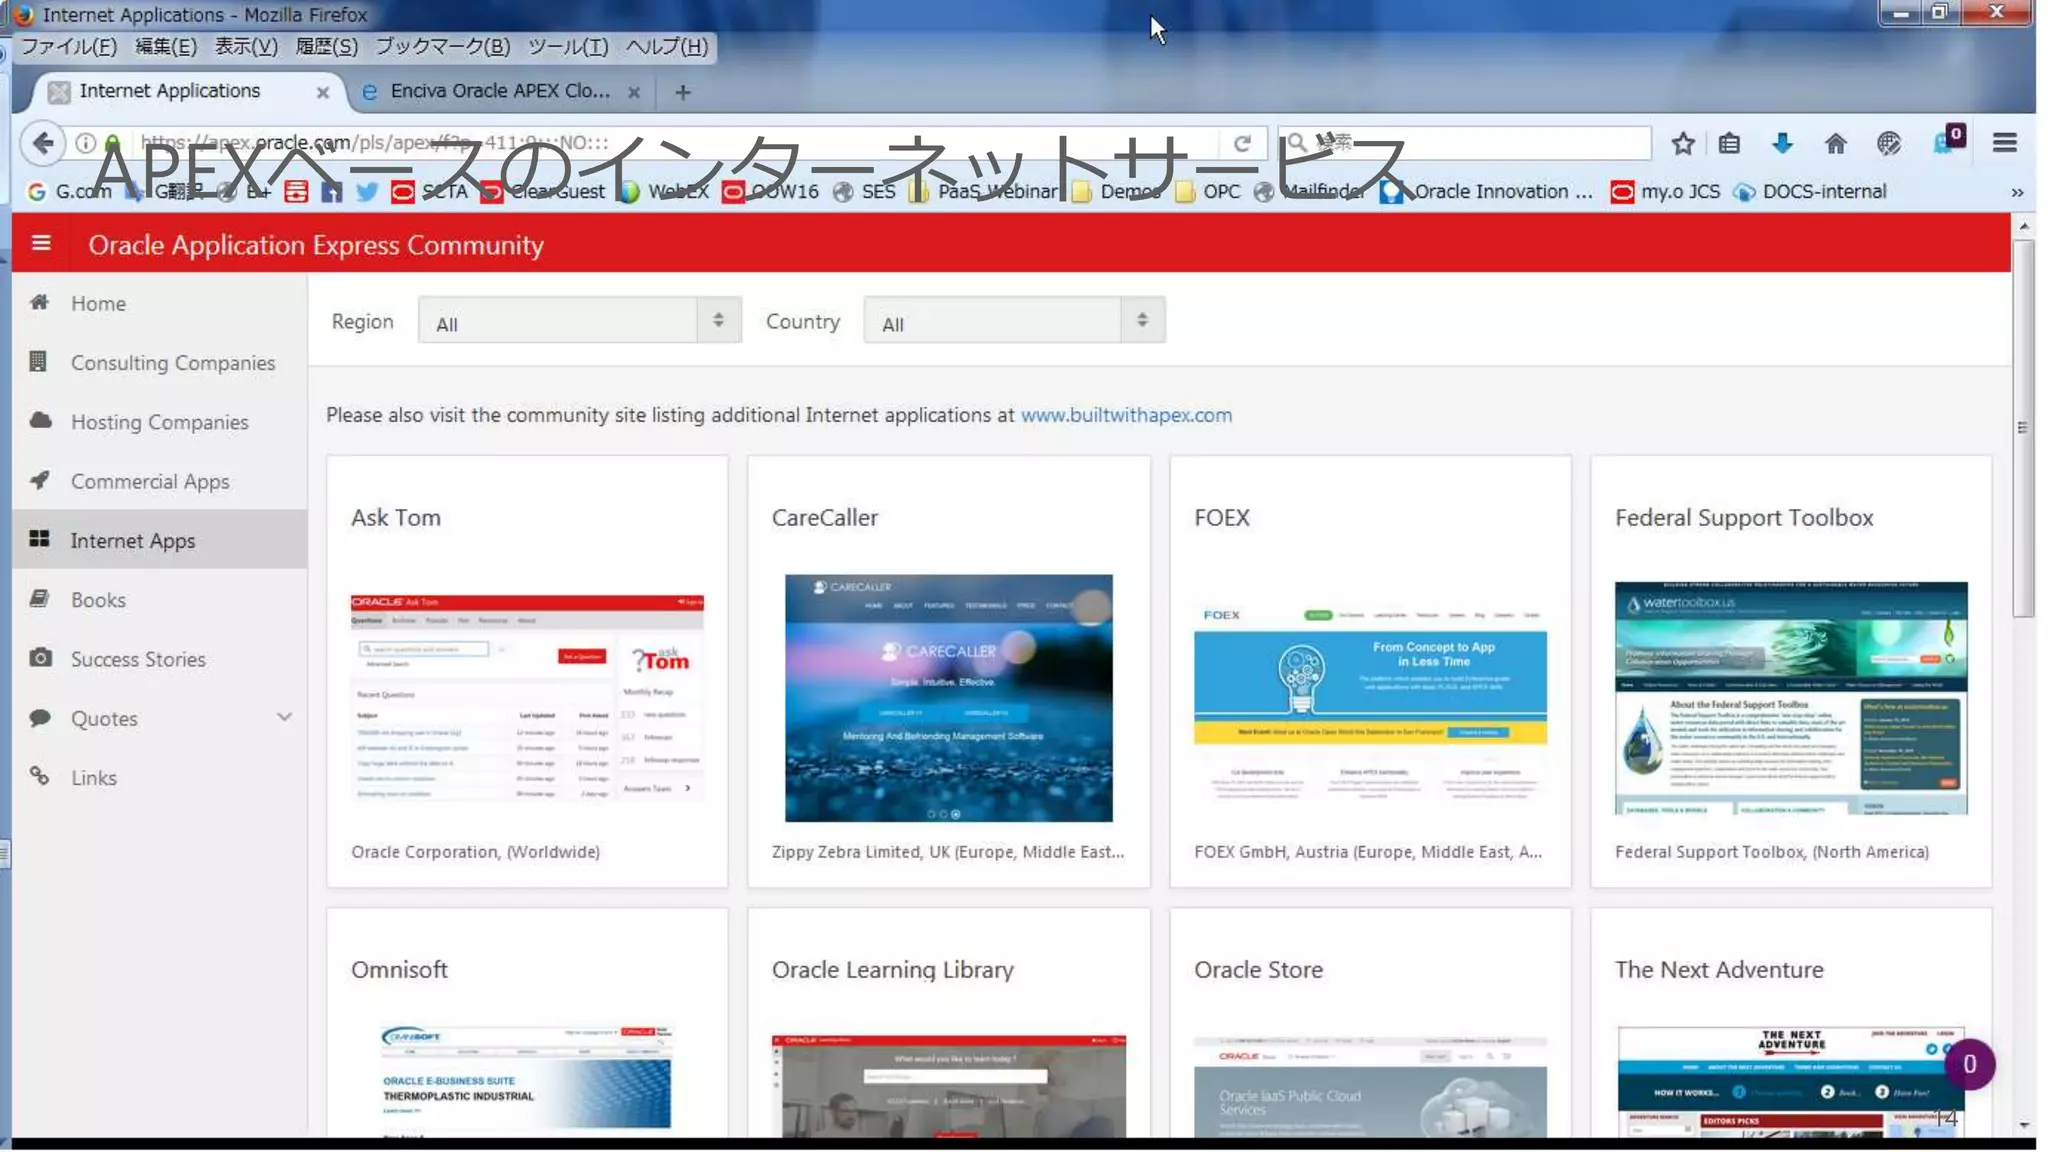Open the Commercial Apps sidebar link
The height and width of the screenshot is (1152, 2048).
(150, 481)
